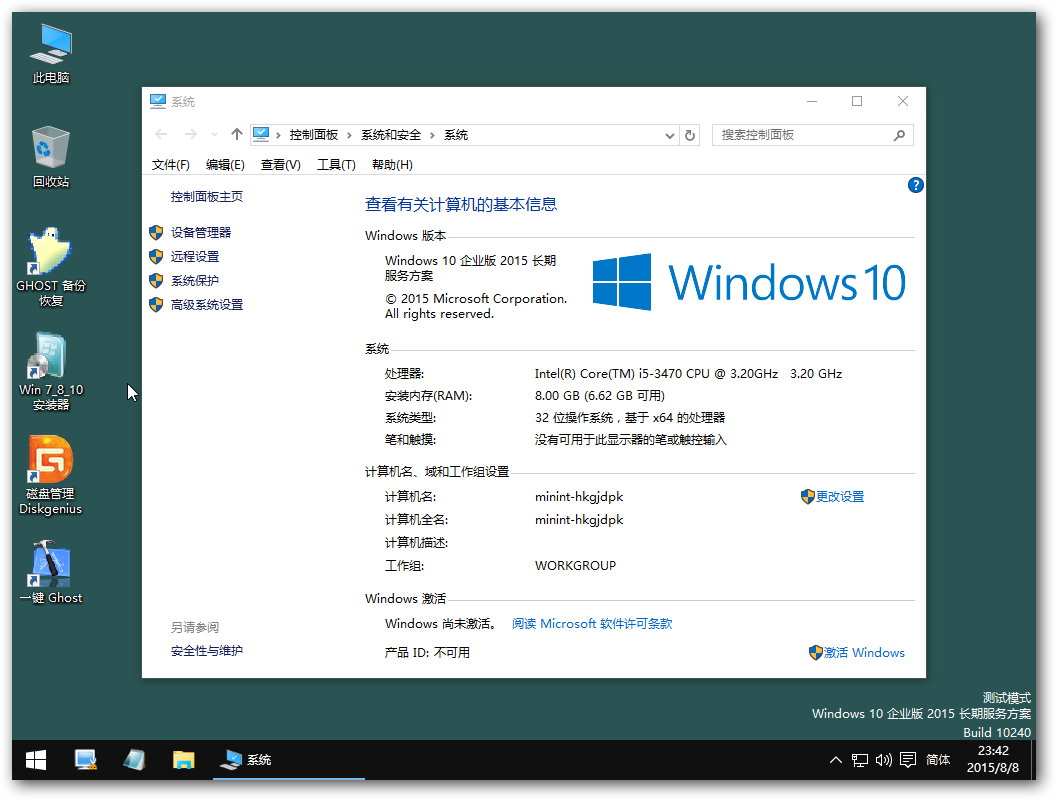Open File Explorer from the taskbar
Viewport: 1056px width, 800px height.
(183, 760)
